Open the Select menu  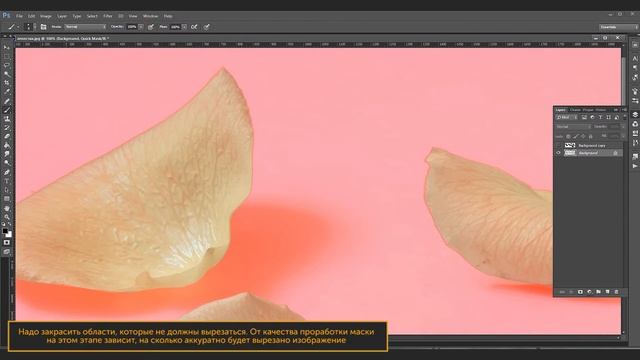click(92, 16)
